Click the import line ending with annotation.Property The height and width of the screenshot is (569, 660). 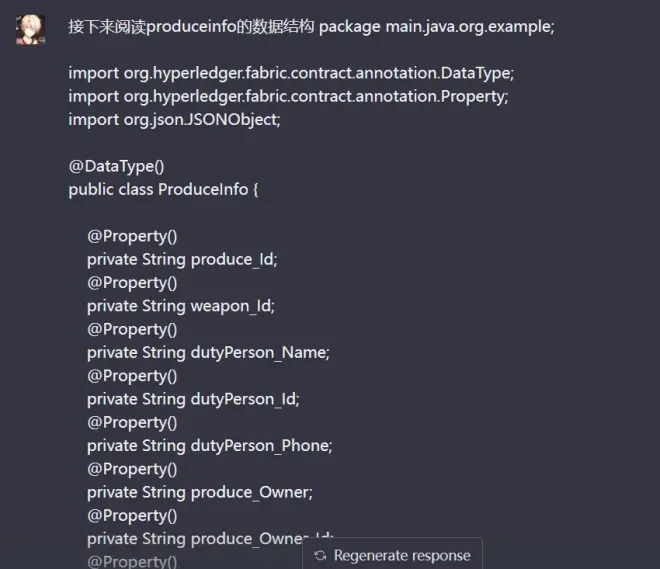(288, 96)
